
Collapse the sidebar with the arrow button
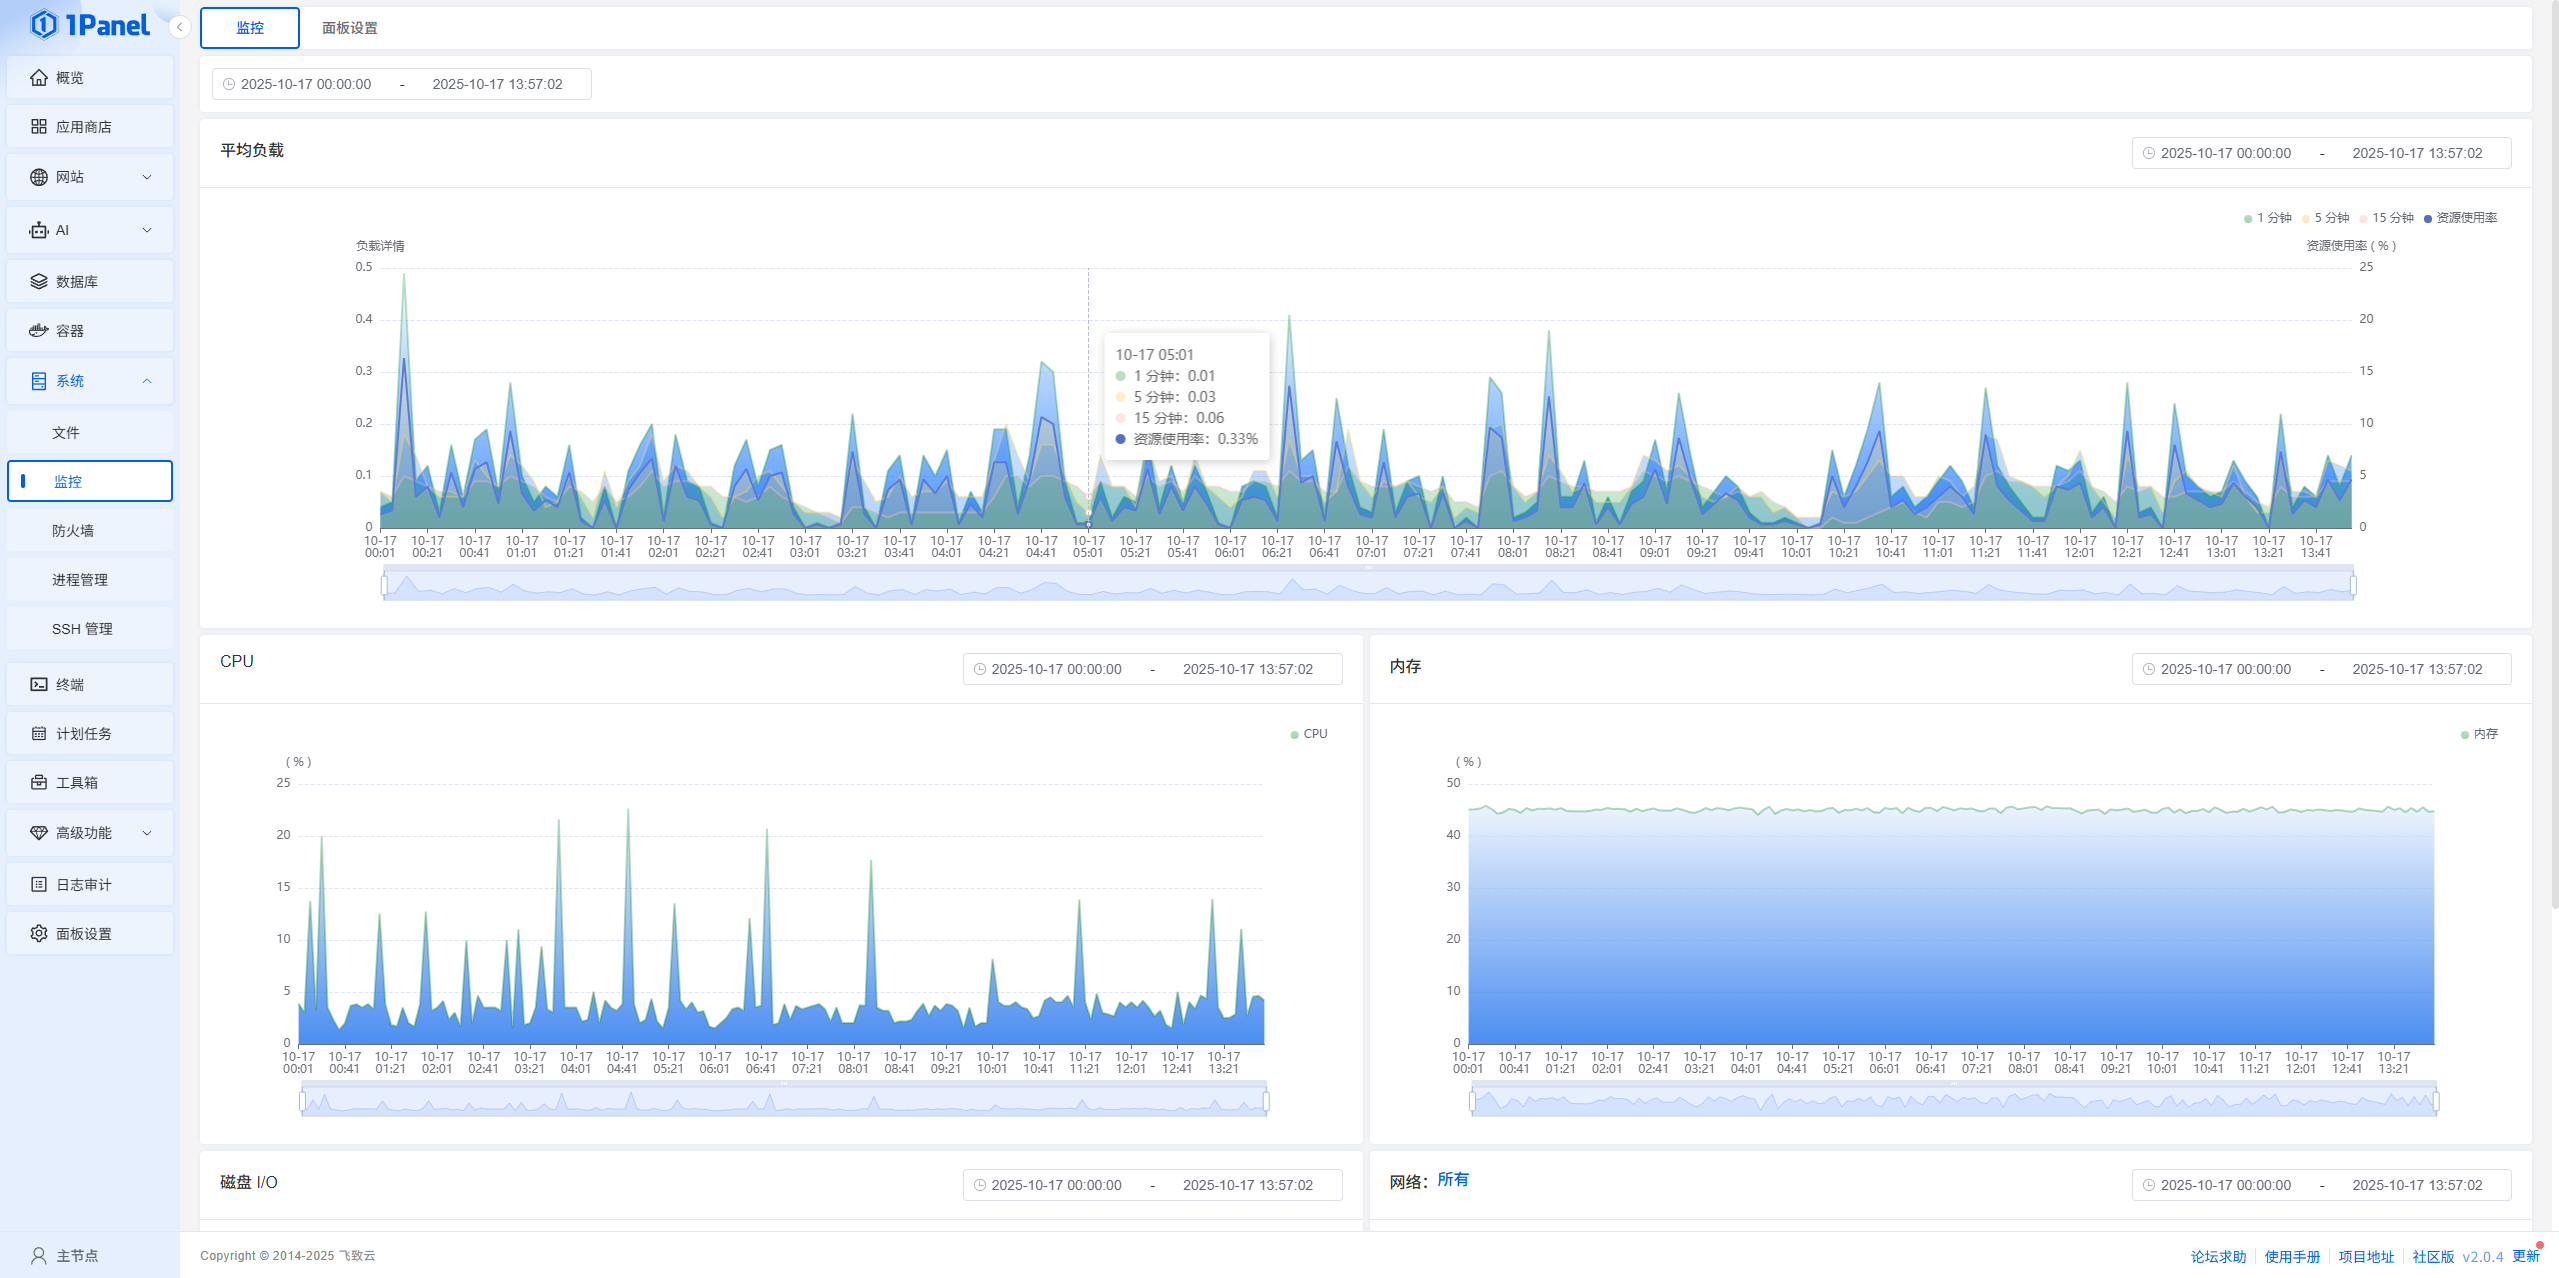pos(179,27)
